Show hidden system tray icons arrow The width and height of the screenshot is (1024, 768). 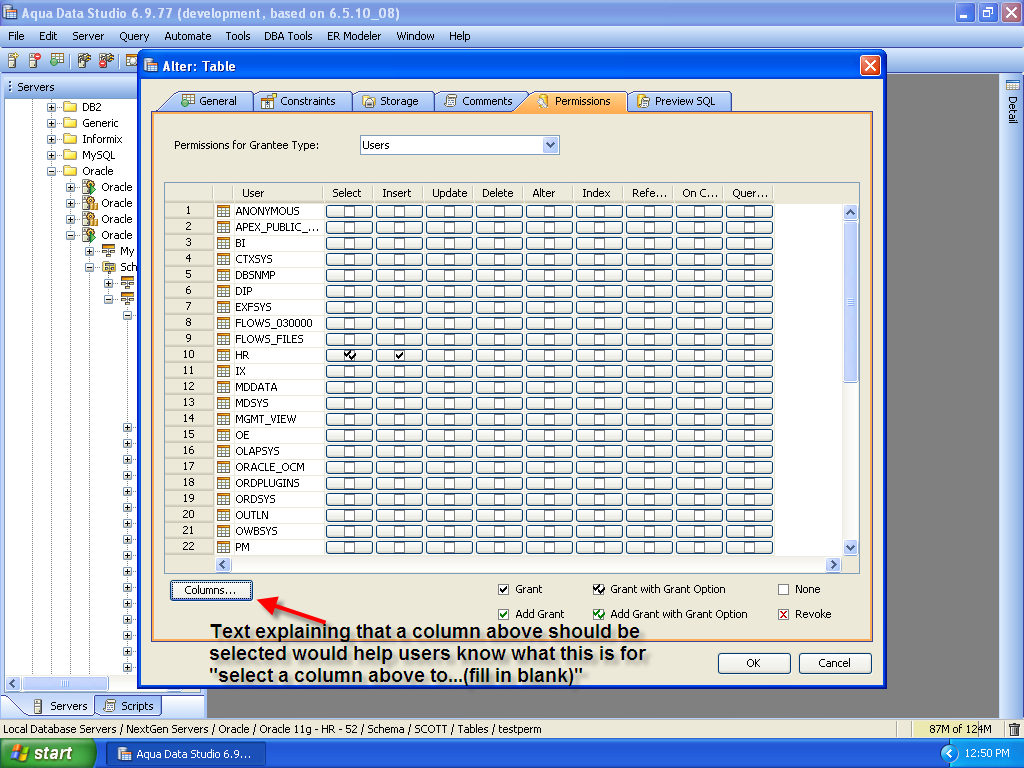(948, 754)
